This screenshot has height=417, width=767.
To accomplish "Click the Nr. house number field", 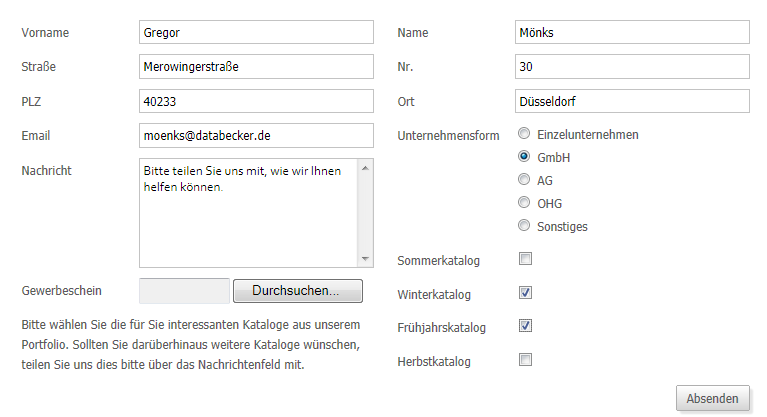I will pos(631,67).
